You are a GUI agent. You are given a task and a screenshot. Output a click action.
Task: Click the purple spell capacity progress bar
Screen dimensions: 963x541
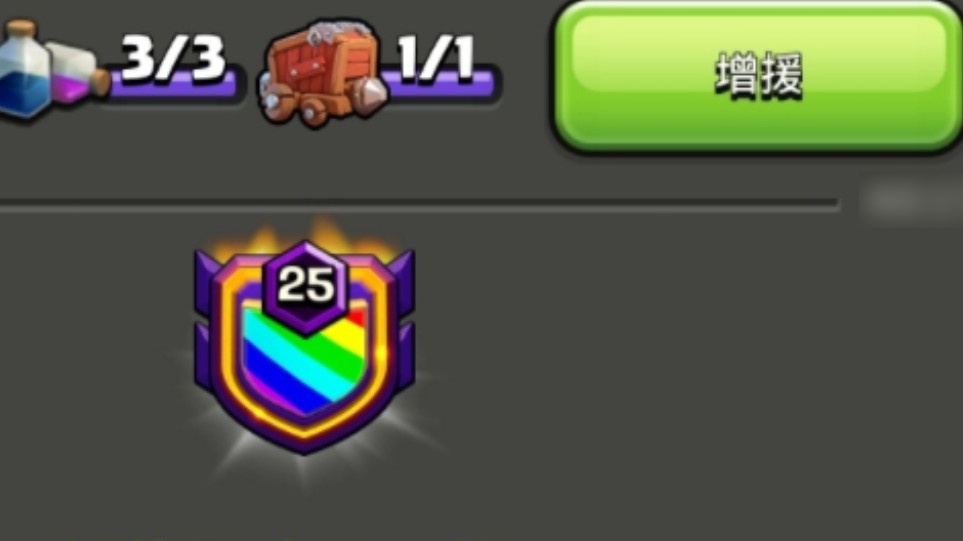(x=173, y=87)
